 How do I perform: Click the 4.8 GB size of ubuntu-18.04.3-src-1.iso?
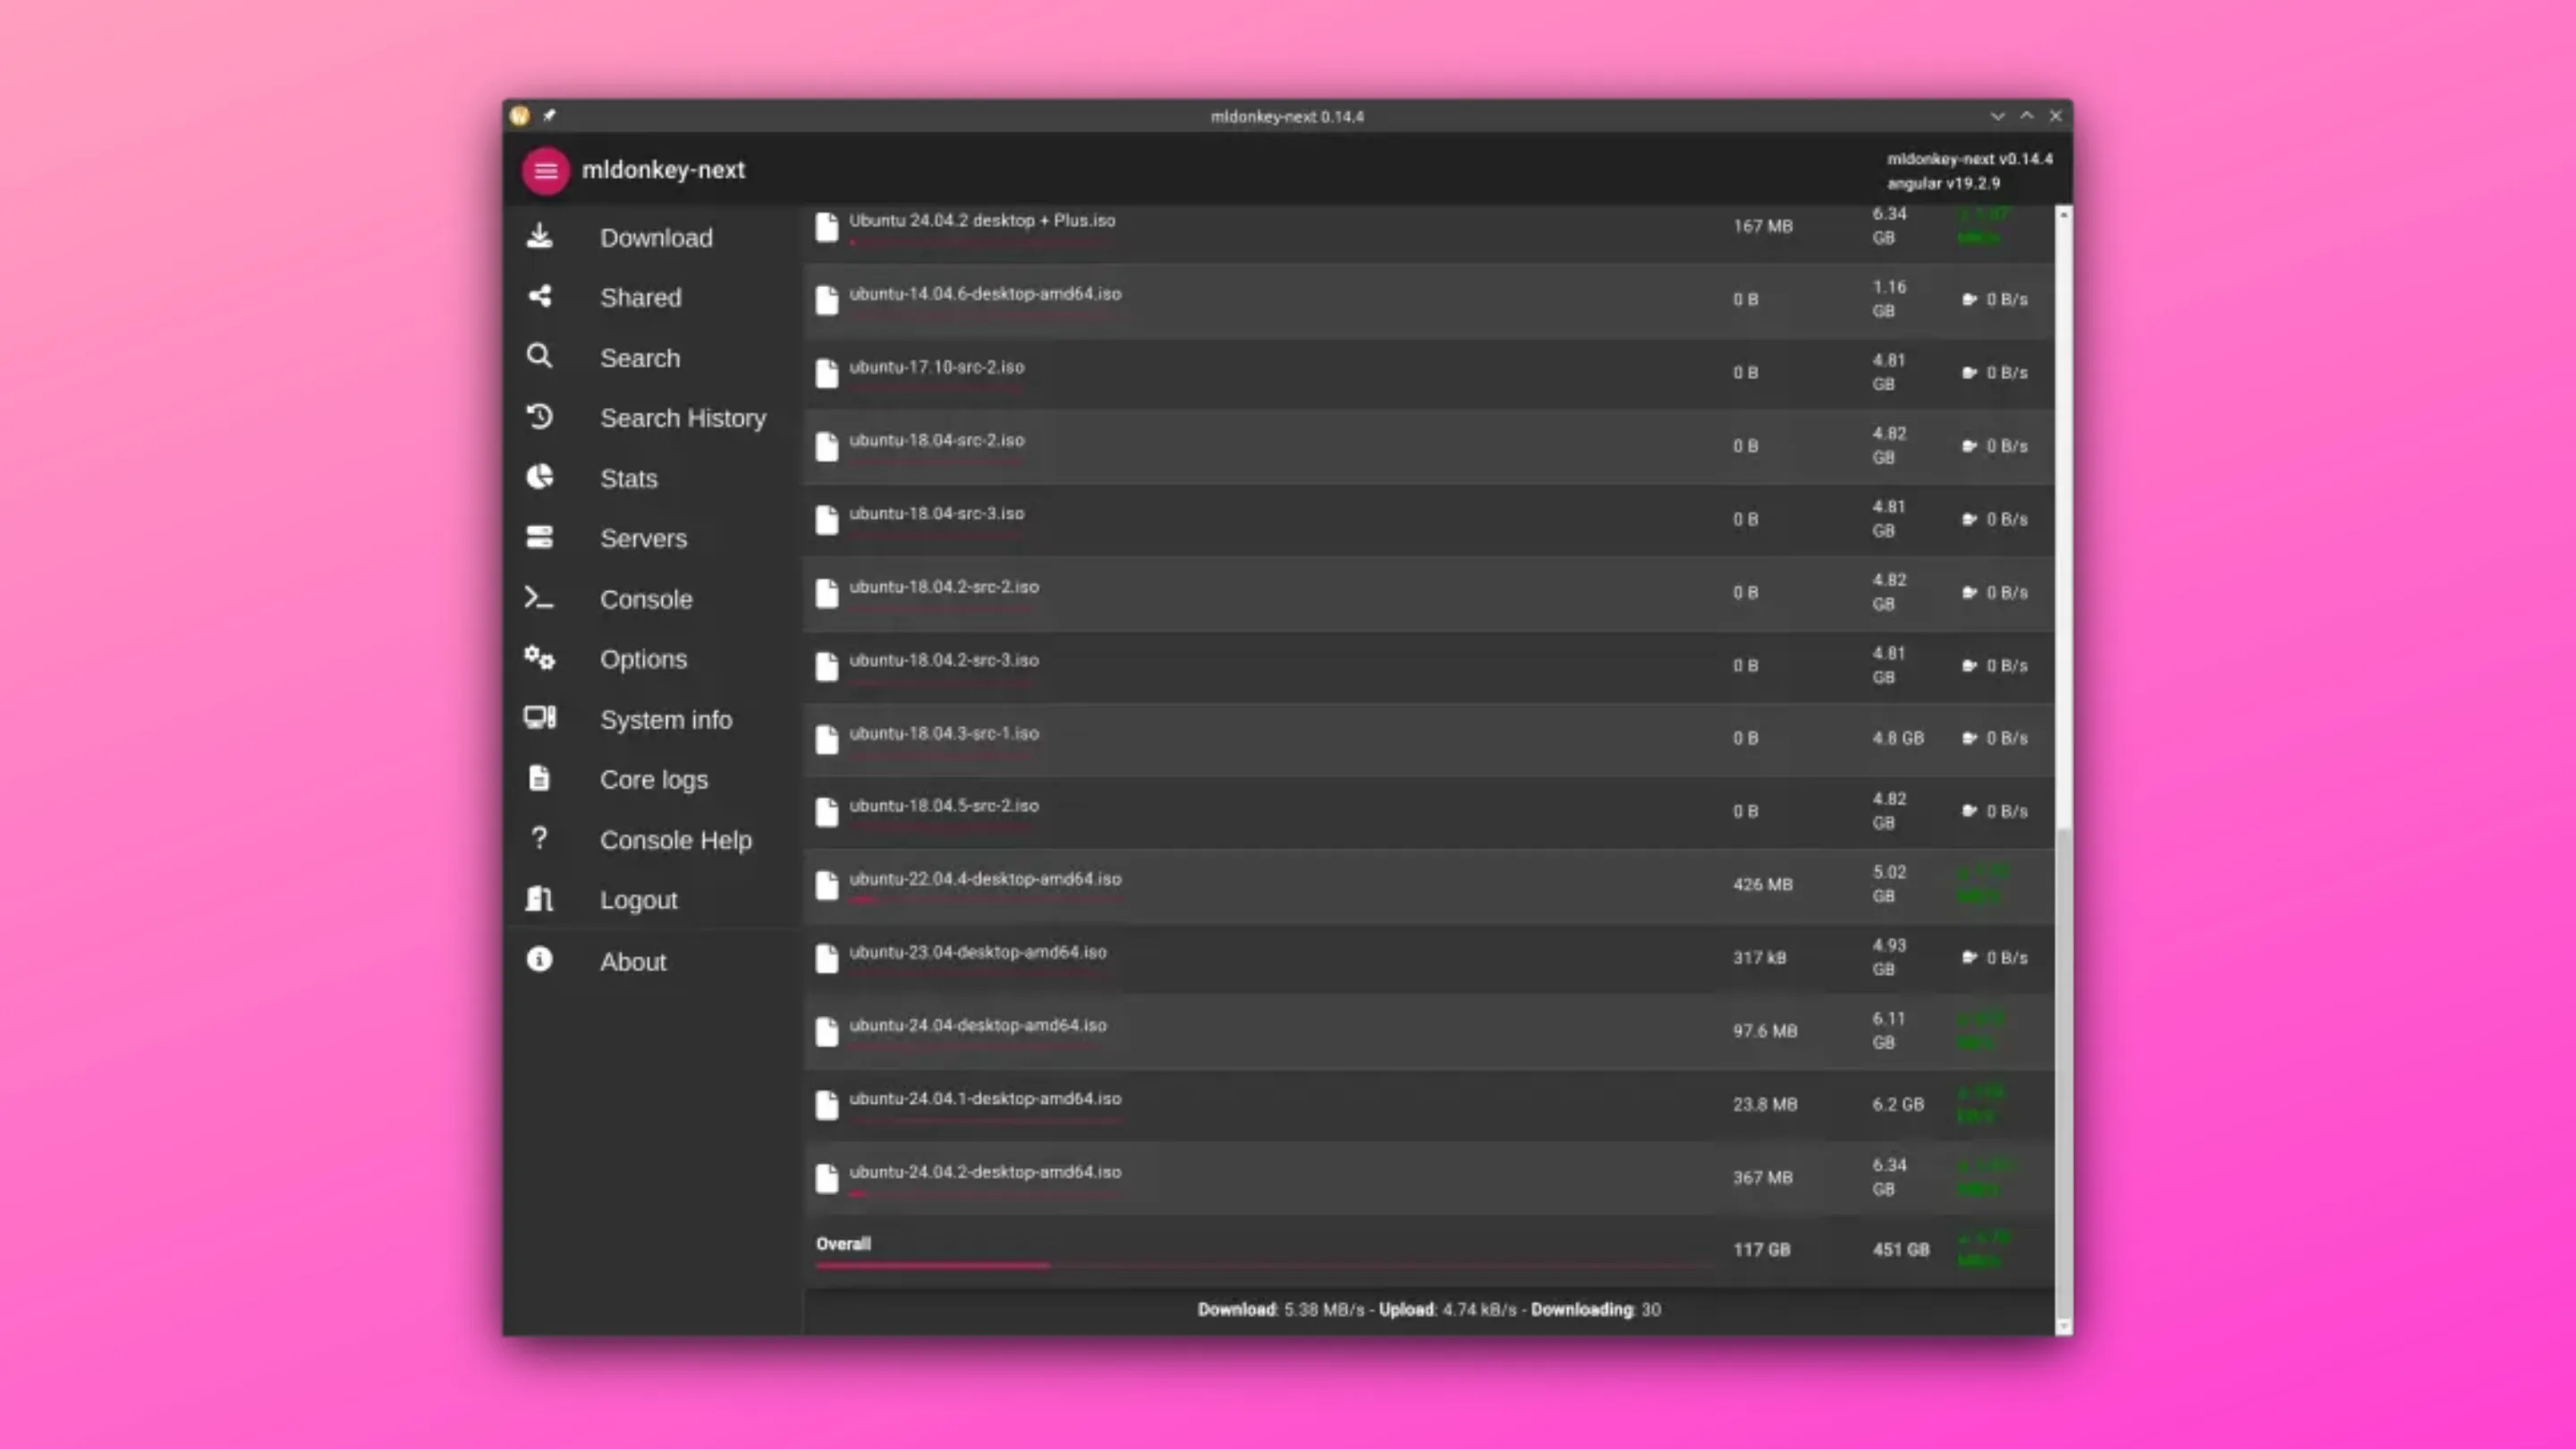click(1898, 738)
